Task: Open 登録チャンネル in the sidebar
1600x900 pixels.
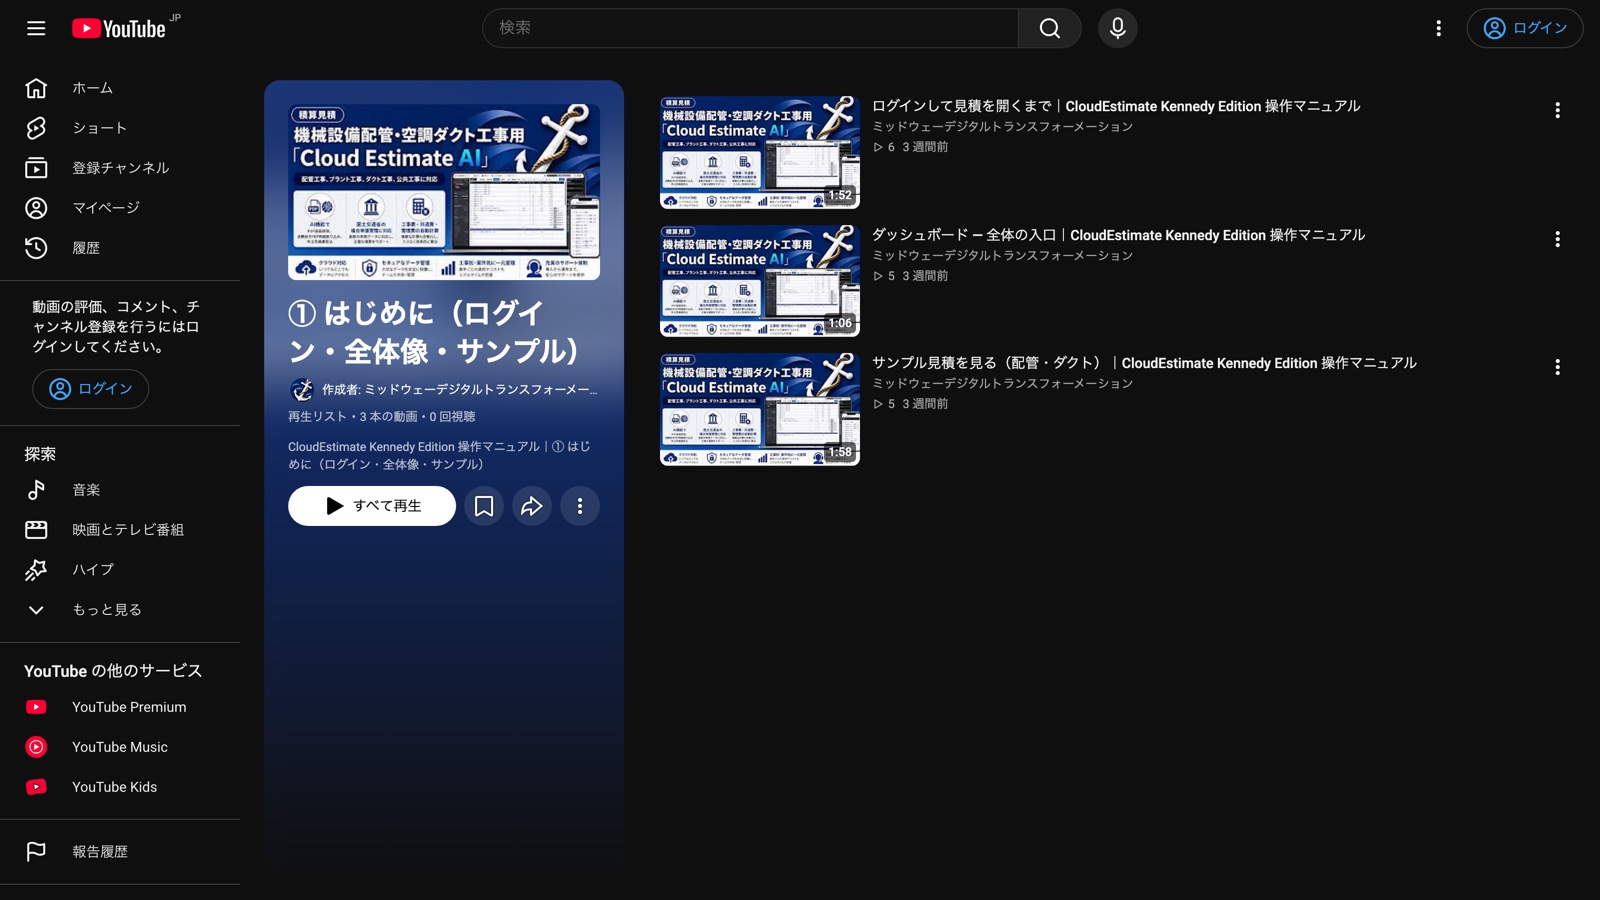Action: point(120,168)
